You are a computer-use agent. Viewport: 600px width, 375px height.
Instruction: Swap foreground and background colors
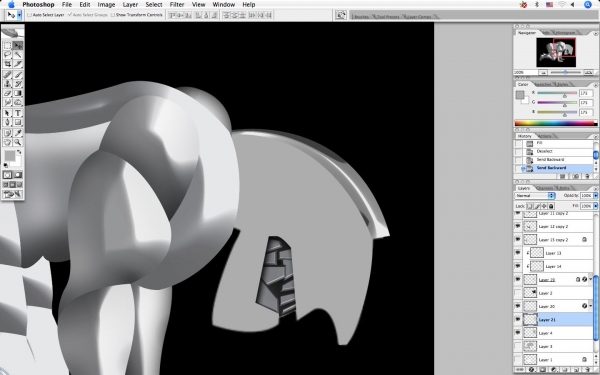point(19,152)
